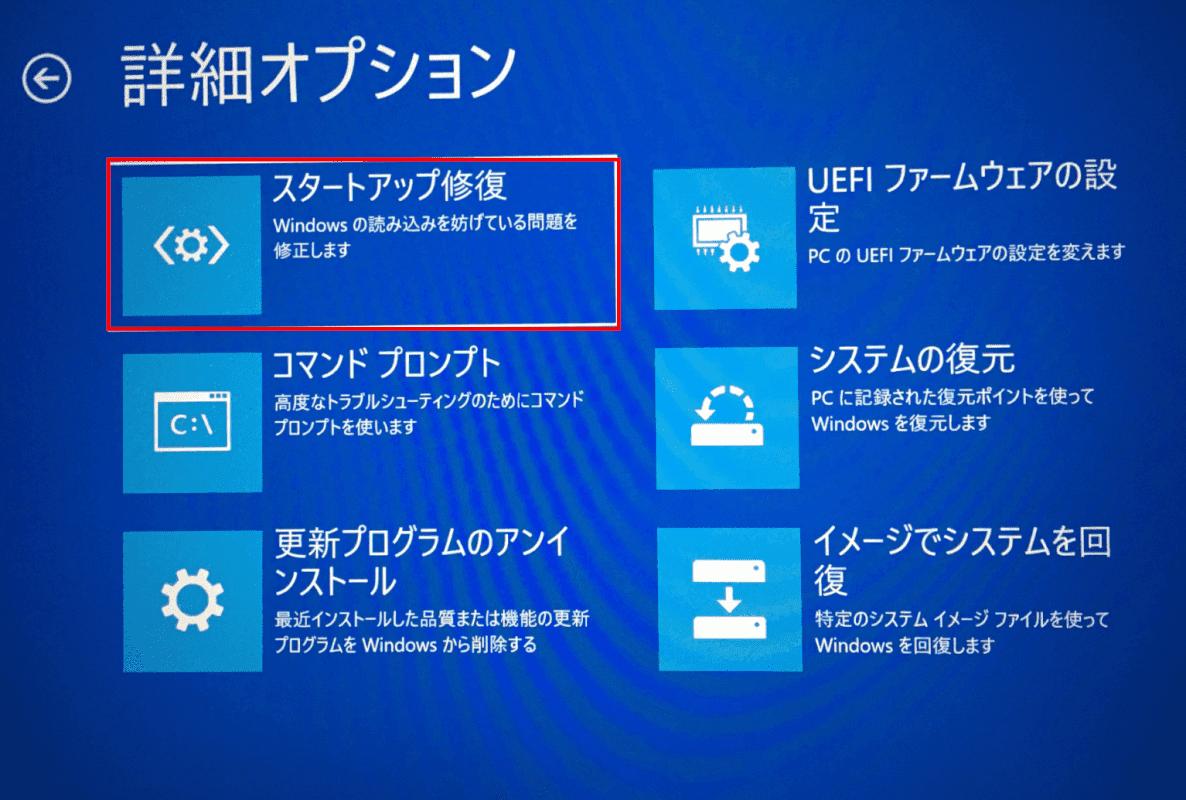Click the 詳細オプション page heading
This screenshot has width=1186, height=800.
[318, 73]
